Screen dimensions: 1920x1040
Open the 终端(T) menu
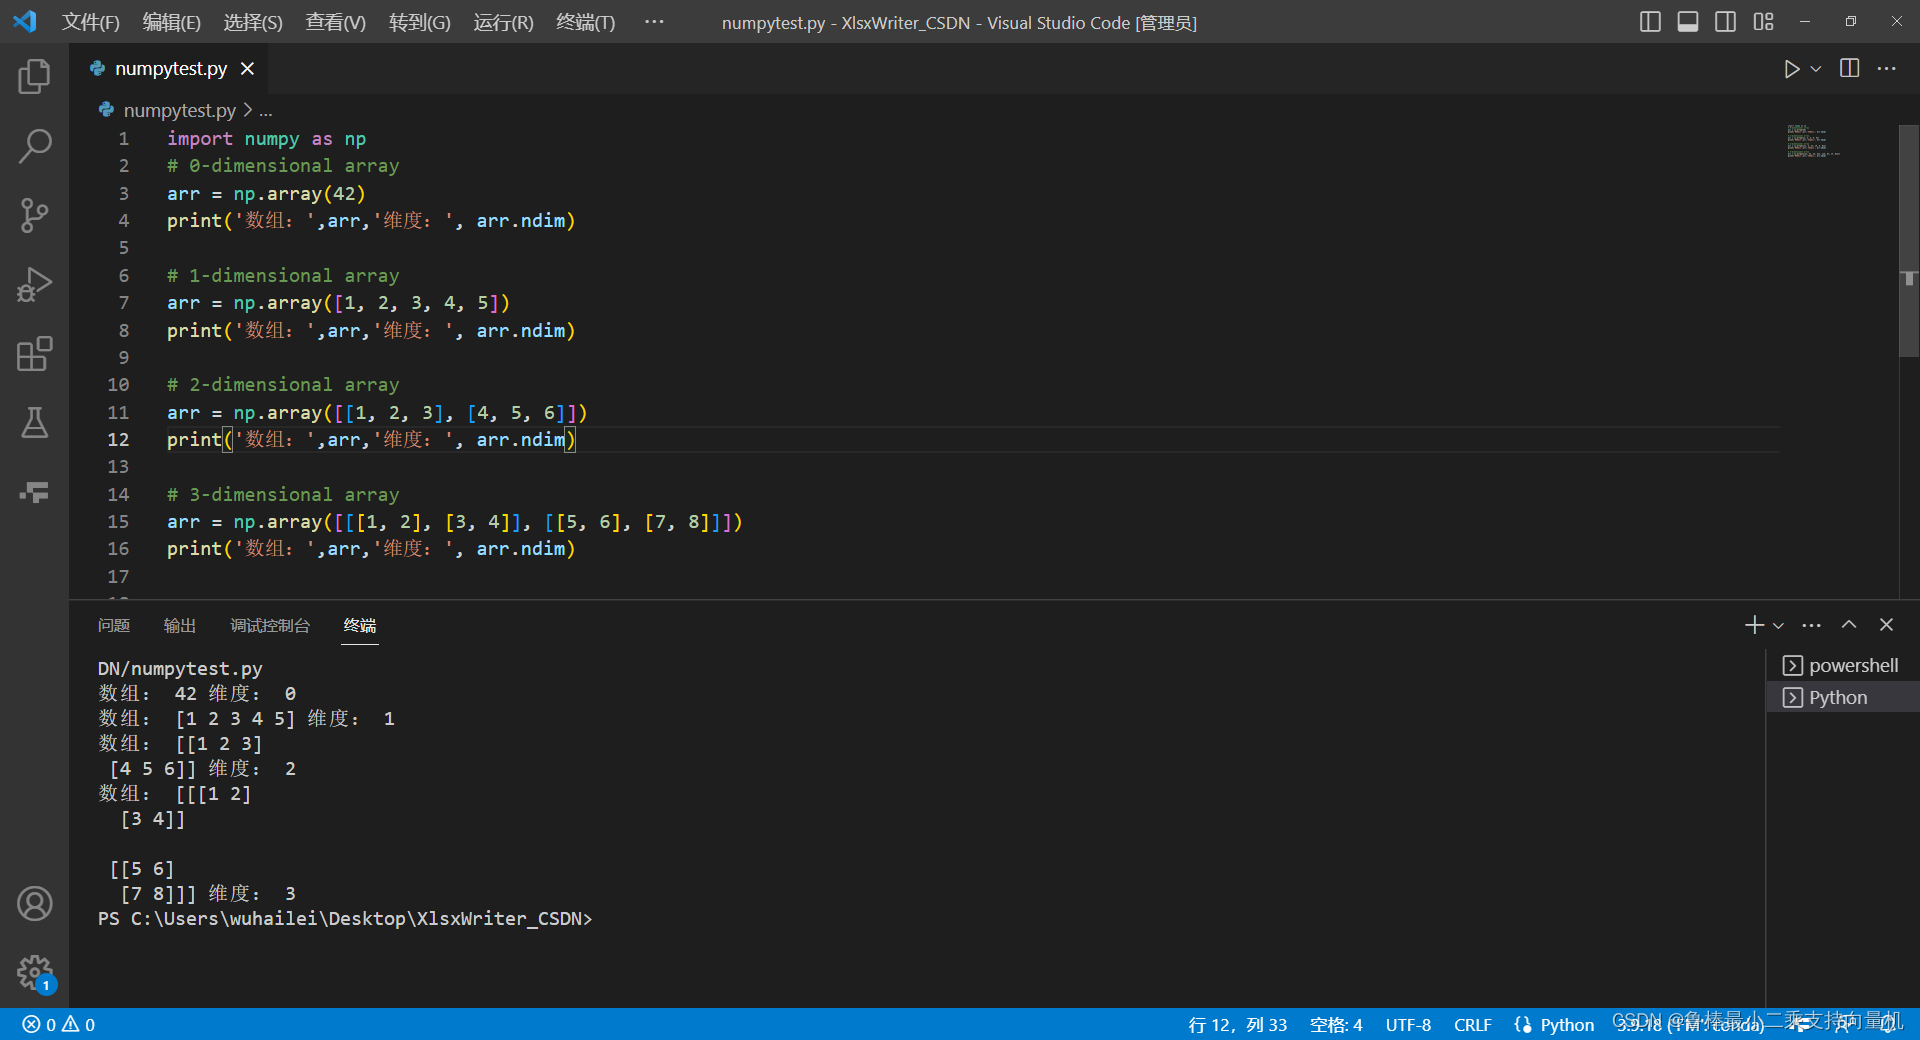tap(586, 22)
